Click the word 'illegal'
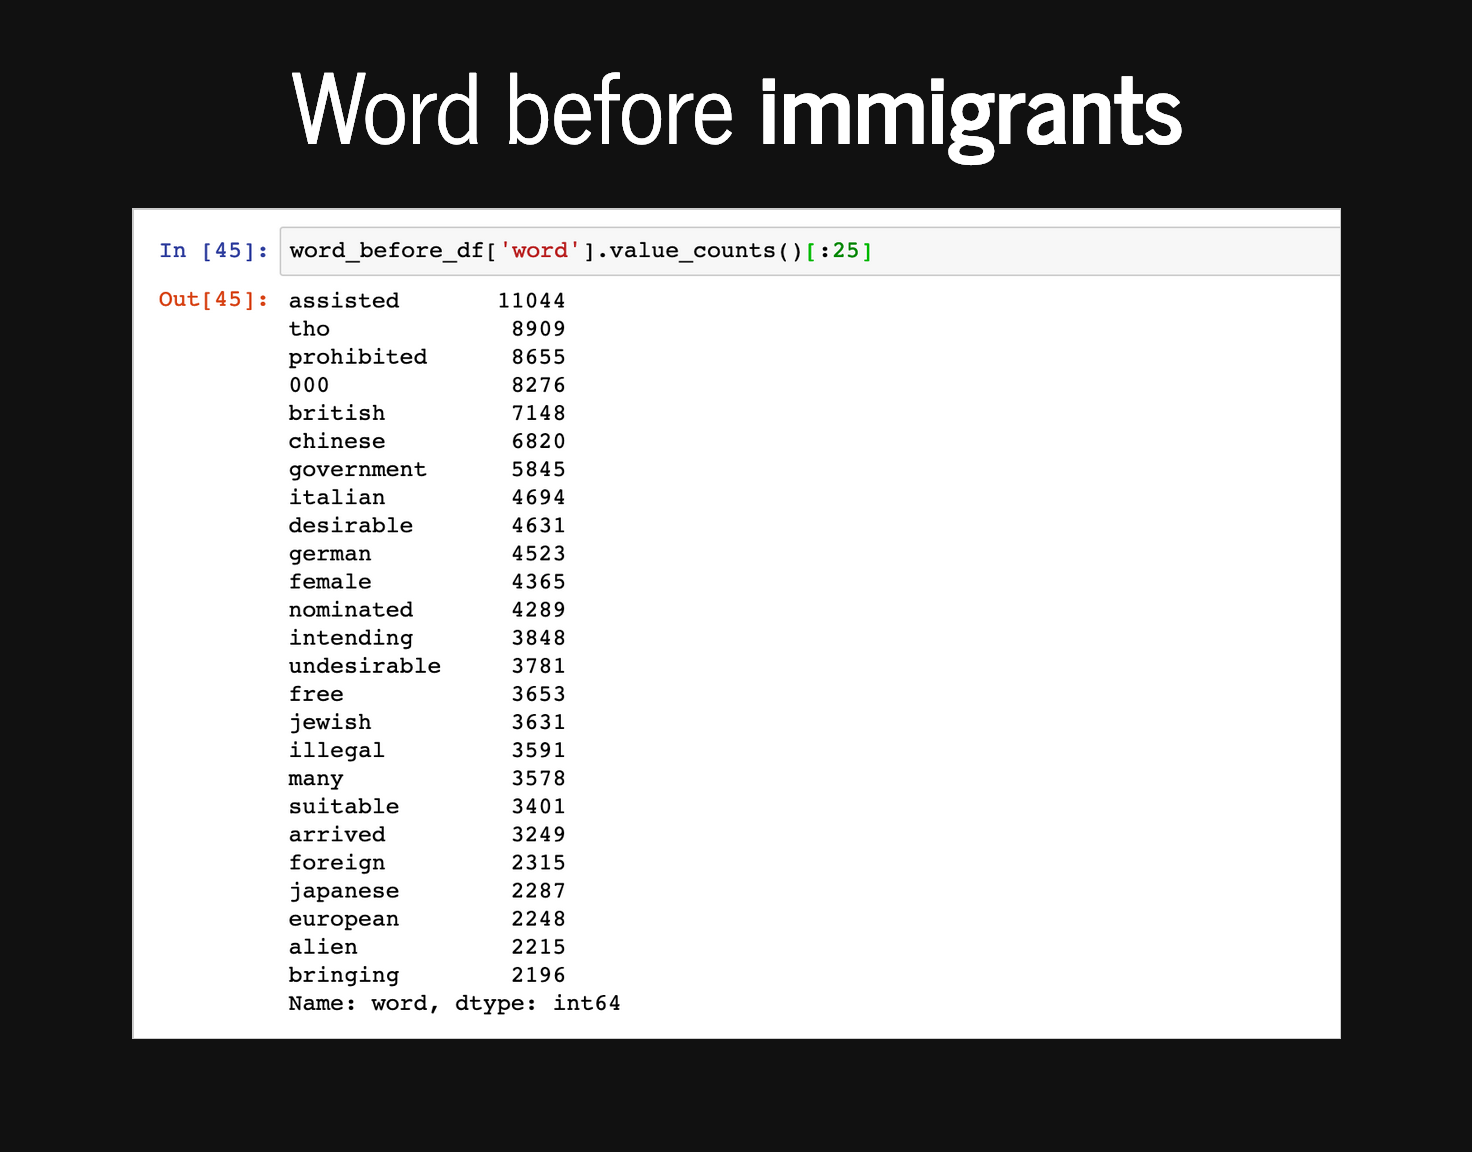 click(337, 750)
